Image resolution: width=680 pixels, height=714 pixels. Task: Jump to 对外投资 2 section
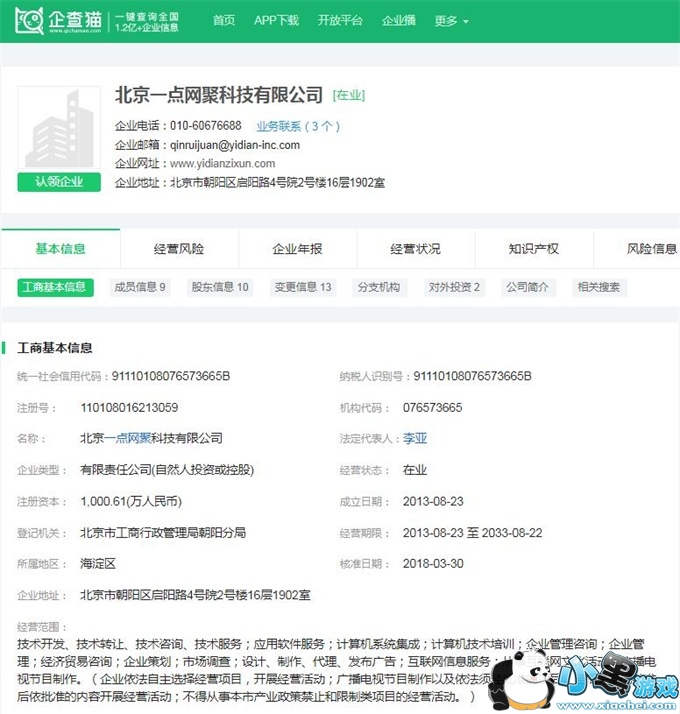pyautogui.click(x=454, y=287)
